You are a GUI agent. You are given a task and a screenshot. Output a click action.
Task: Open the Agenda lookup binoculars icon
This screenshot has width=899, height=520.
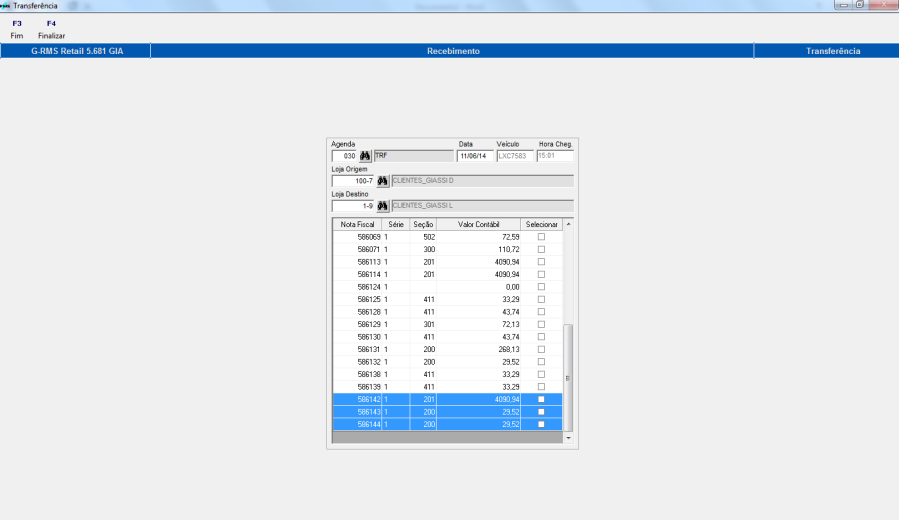click(365, 156)
